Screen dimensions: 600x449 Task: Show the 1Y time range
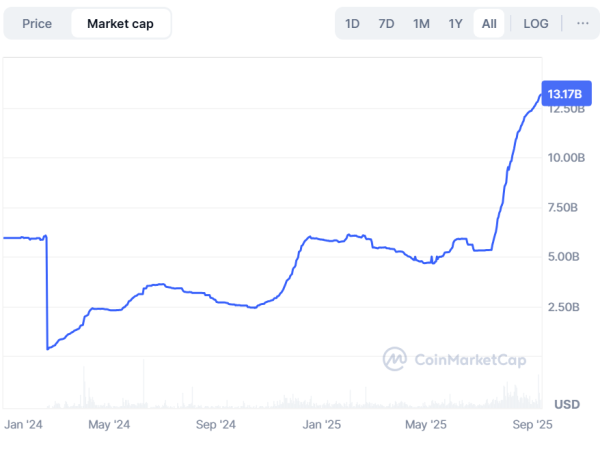(x=455, y=23)
